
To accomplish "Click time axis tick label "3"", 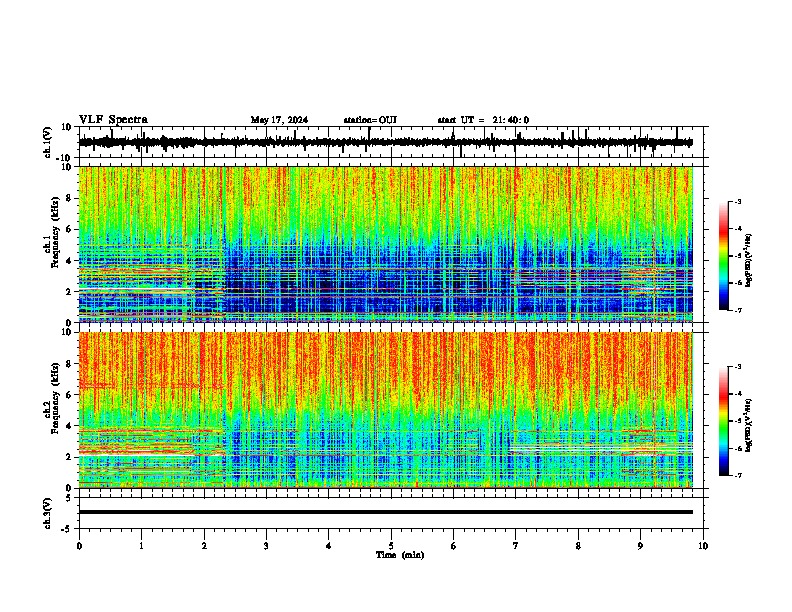I will (266, 546).
